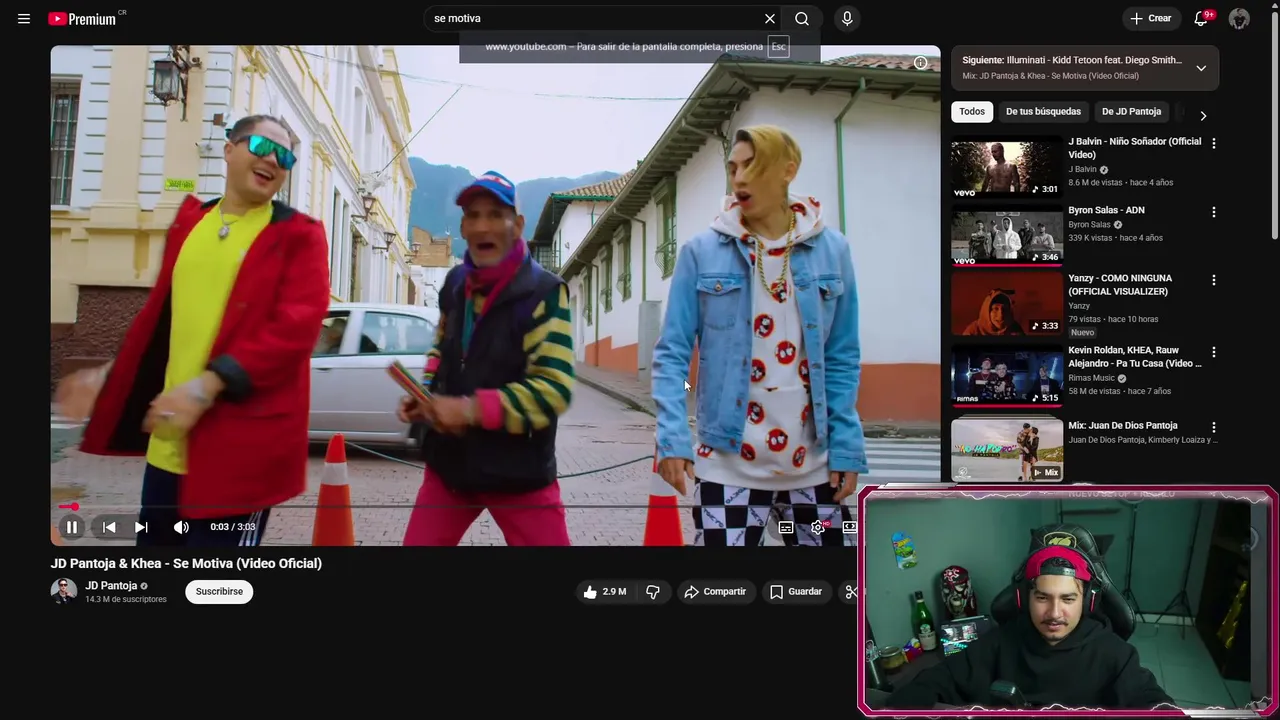Create clip with scissors icon
1280x720 pixels.
coord(850,592)
